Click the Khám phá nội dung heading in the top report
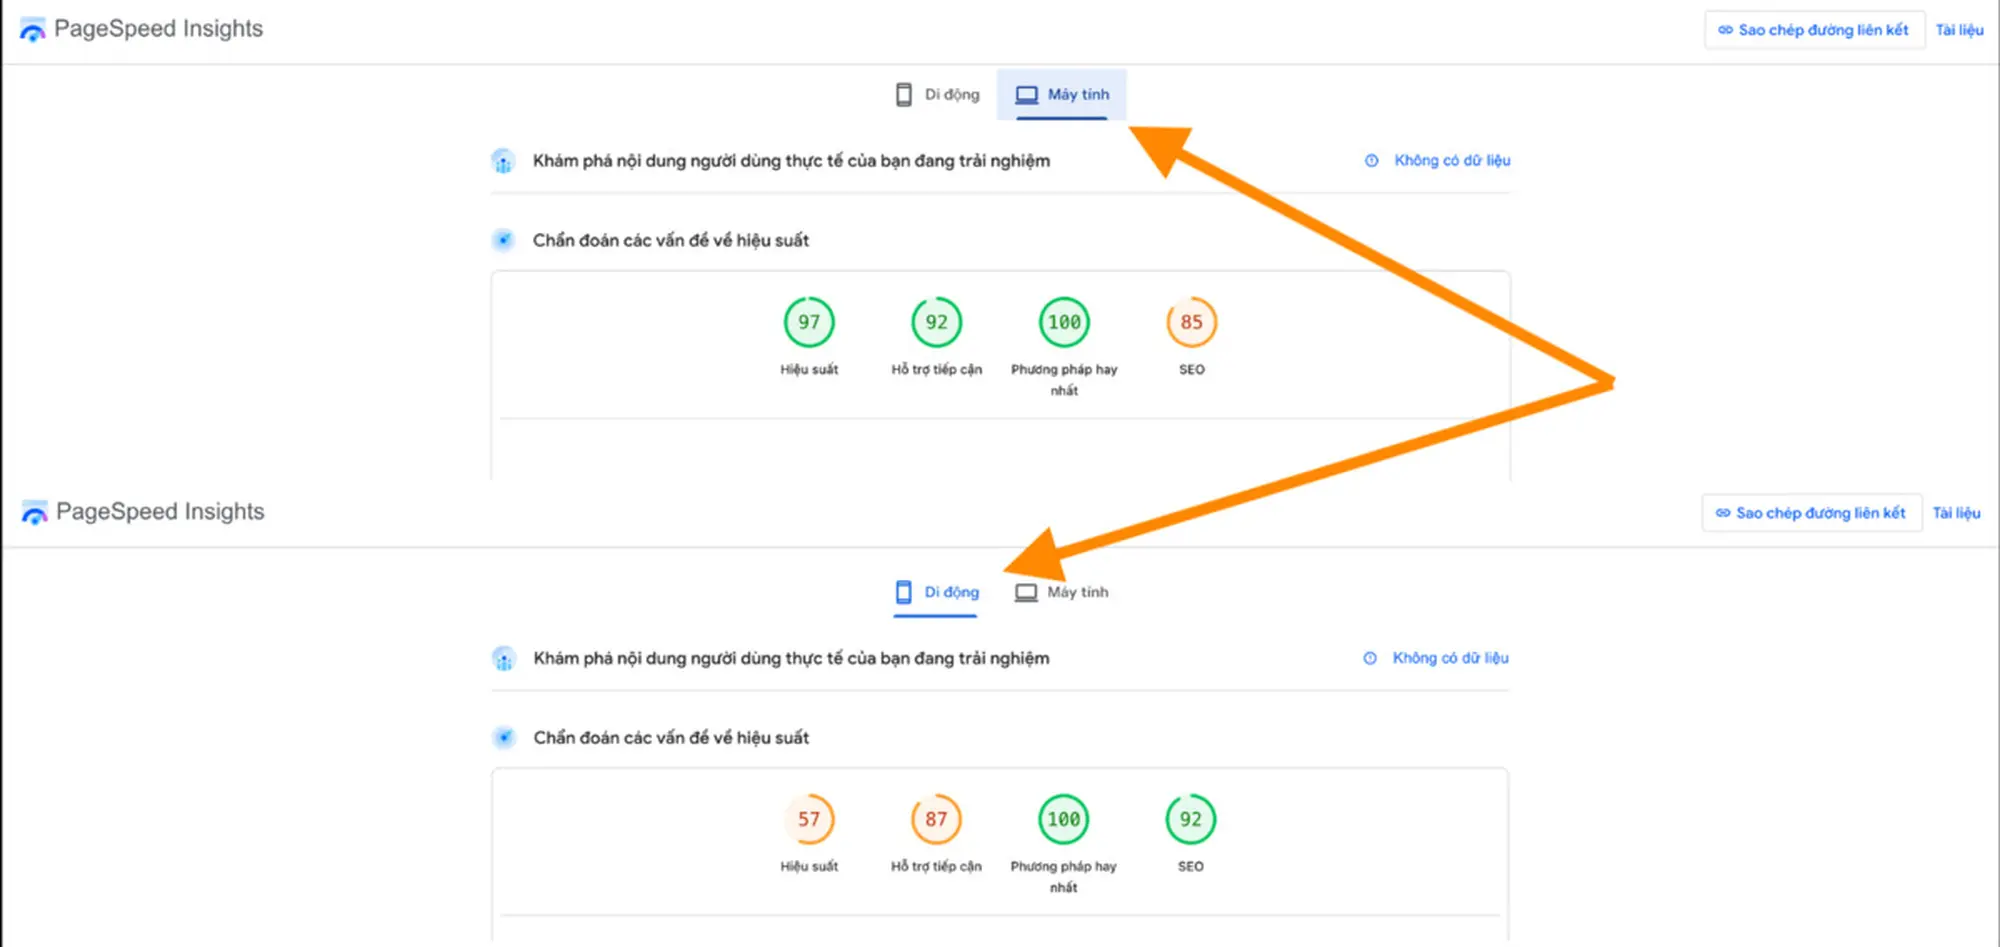This screenshot has width=2000, height=947. pos(791,161)
